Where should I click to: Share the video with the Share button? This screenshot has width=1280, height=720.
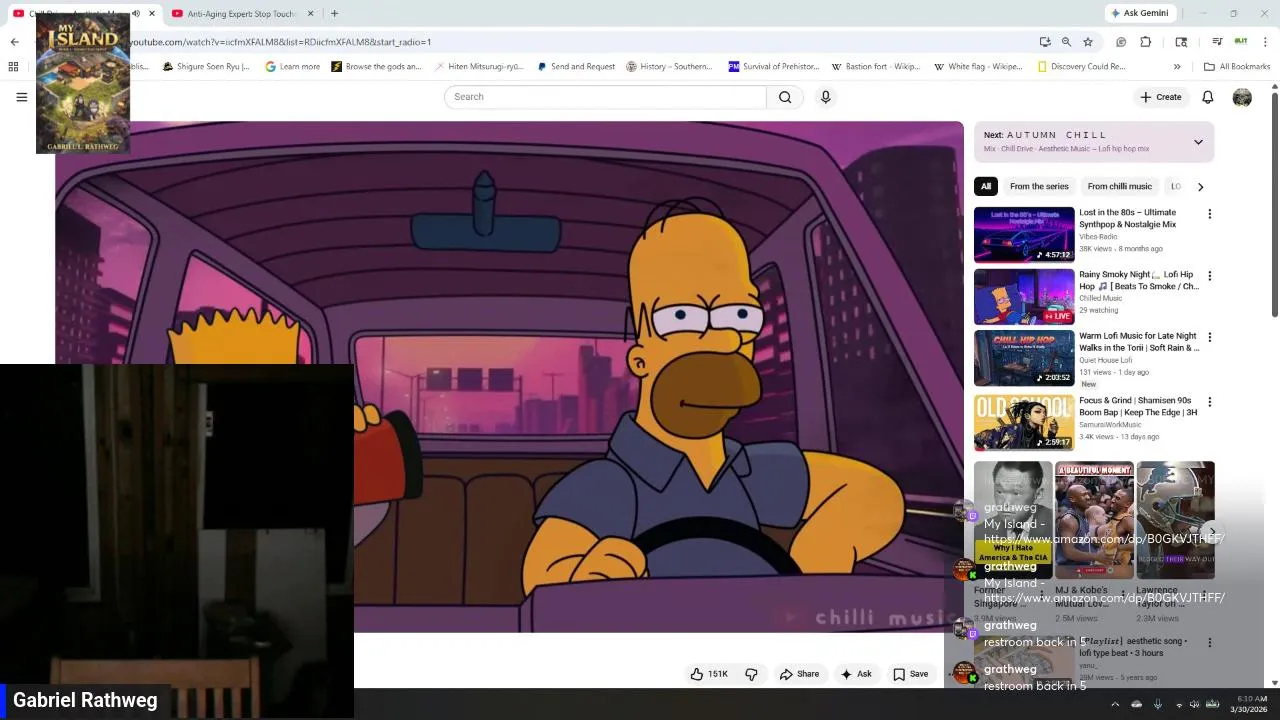[x=799, y=674]
